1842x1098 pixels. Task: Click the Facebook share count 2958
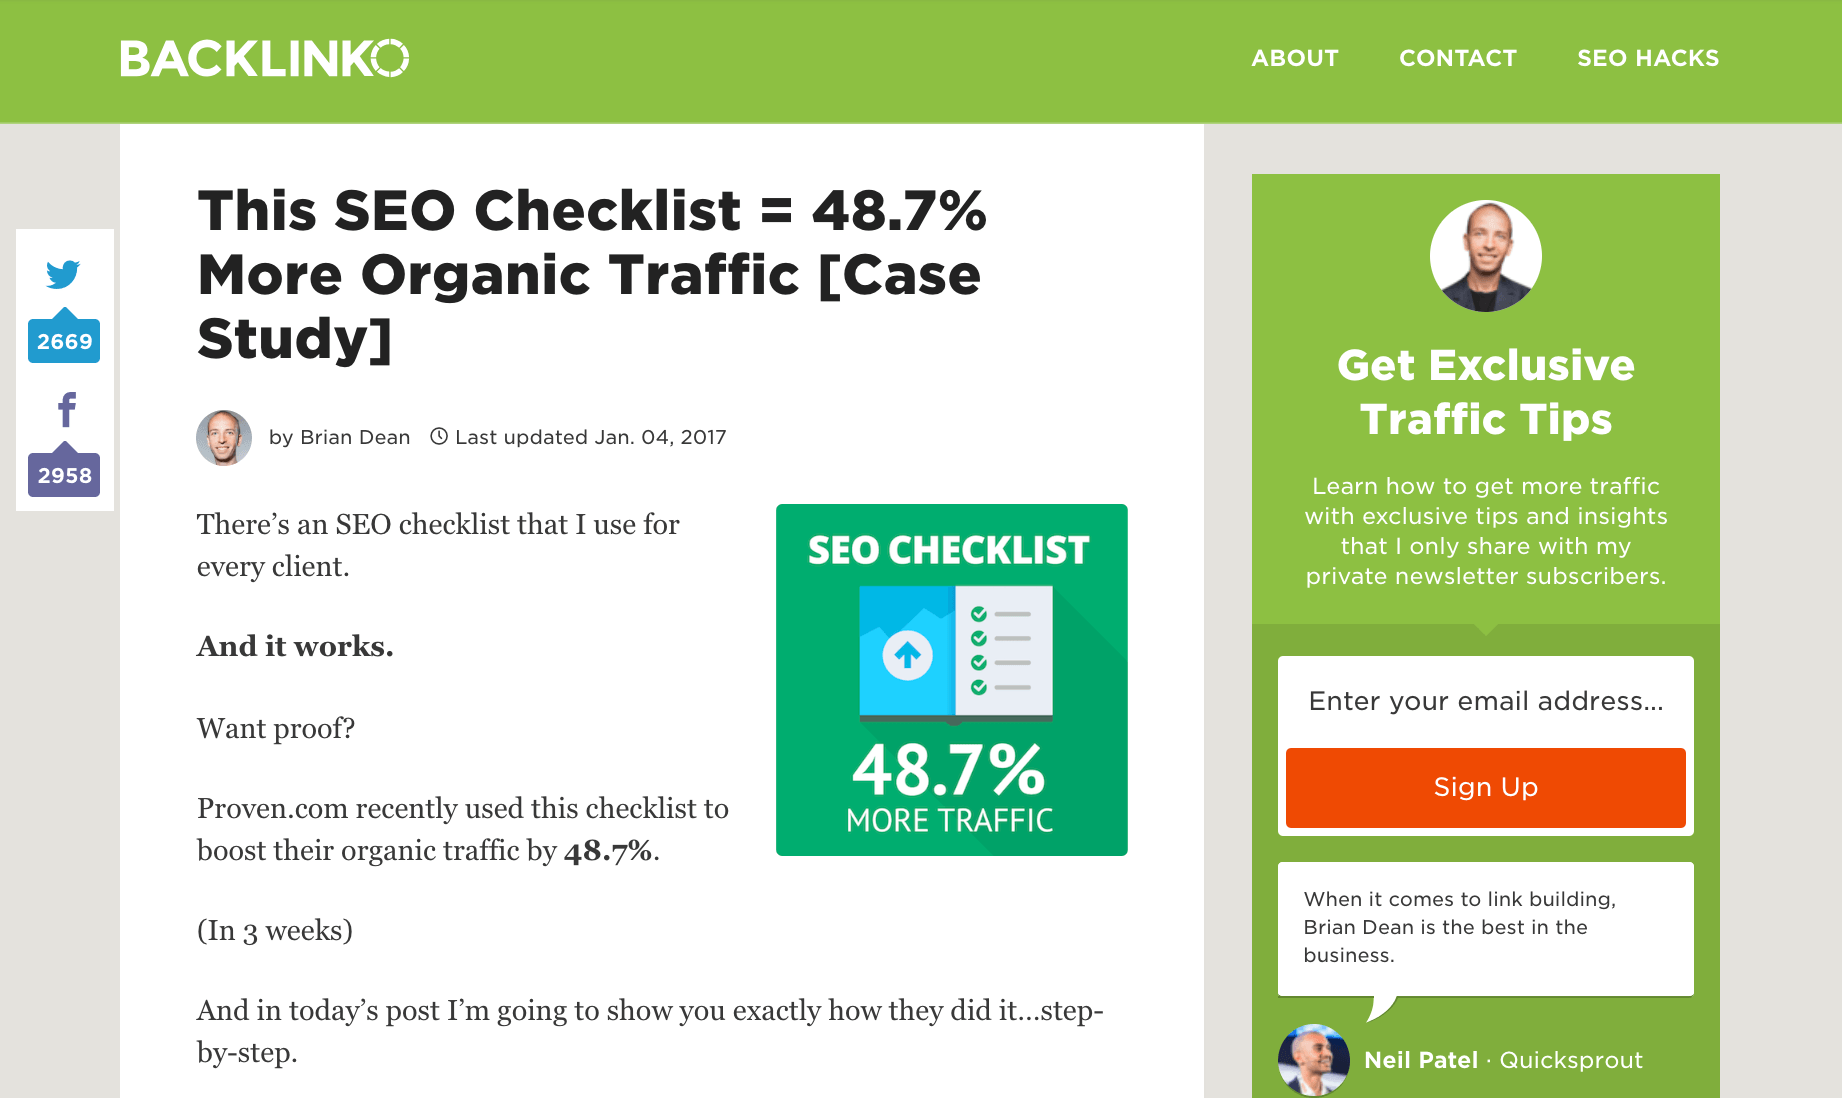(x=64, y=475)
